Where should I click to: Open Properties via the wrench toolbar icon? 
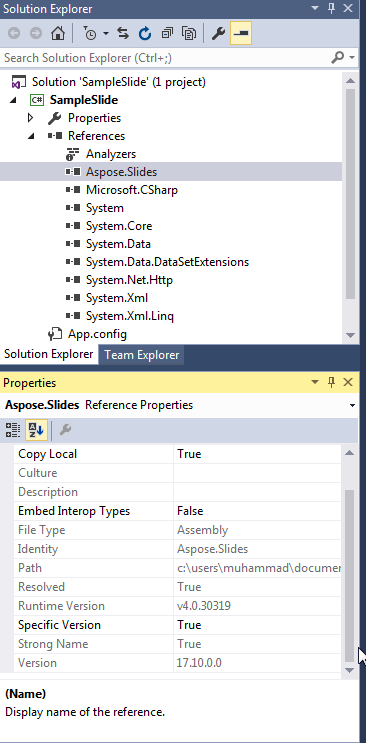coord(218,33)
